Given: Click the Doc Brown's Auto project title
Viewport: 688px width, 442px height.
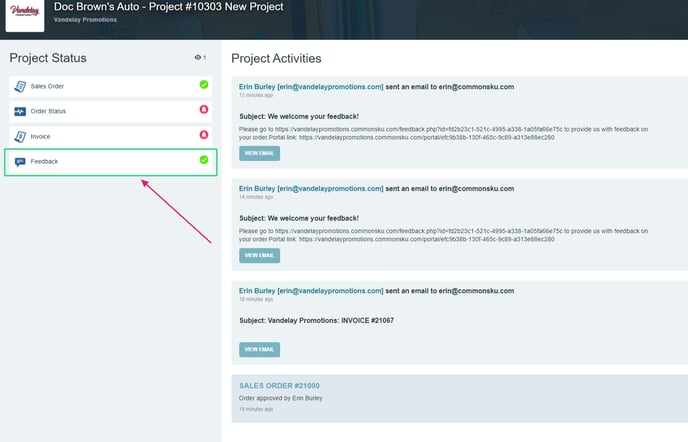Looking at the screenshot, I should coord(168,7).
